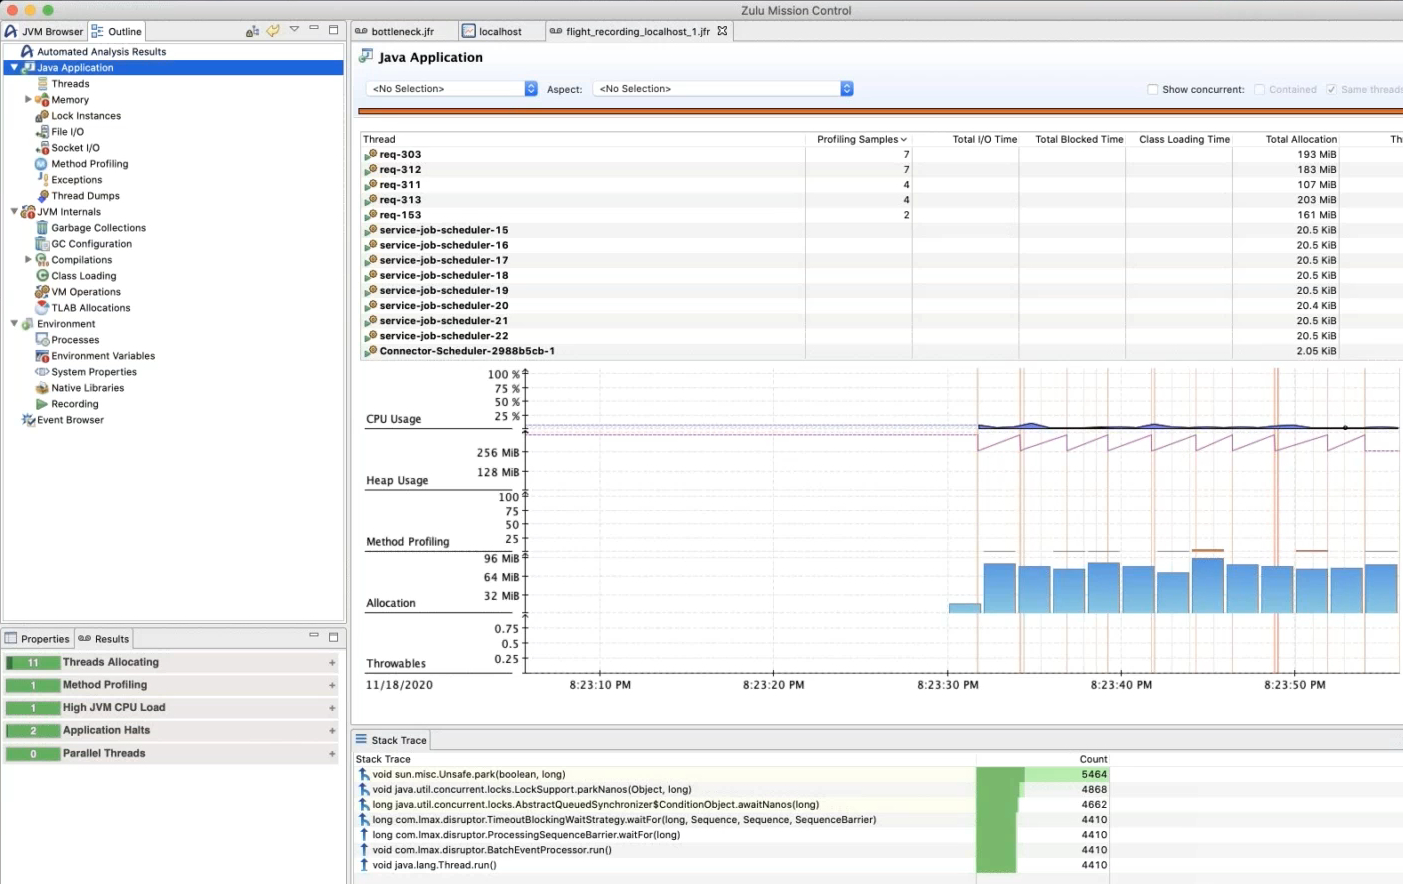Screen dimensions: 1403x884
Task: Toggle the Contained checkbox
Action: click(1260, 89)
